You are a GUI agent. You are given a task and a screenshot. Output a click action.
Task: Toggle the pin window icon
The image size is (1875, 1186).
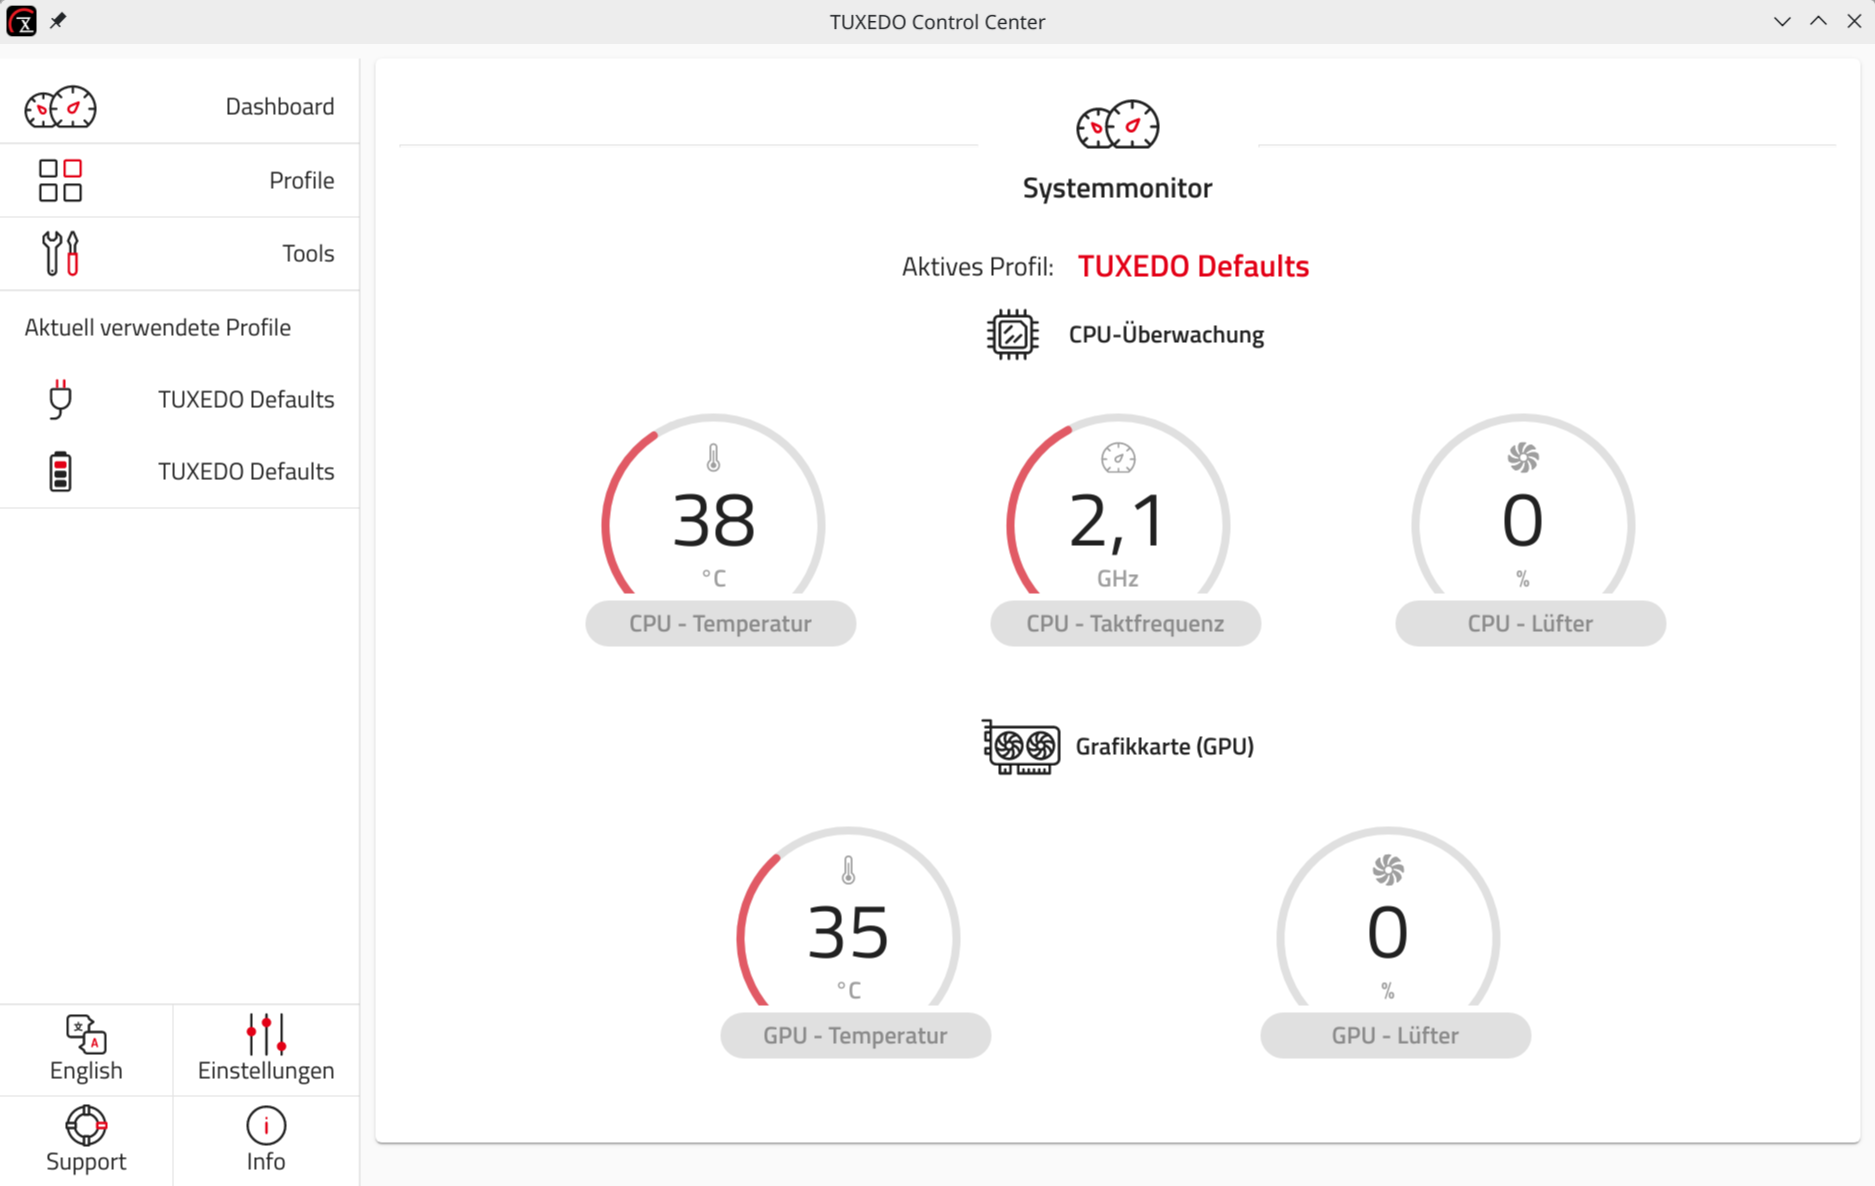pos(58,21)
